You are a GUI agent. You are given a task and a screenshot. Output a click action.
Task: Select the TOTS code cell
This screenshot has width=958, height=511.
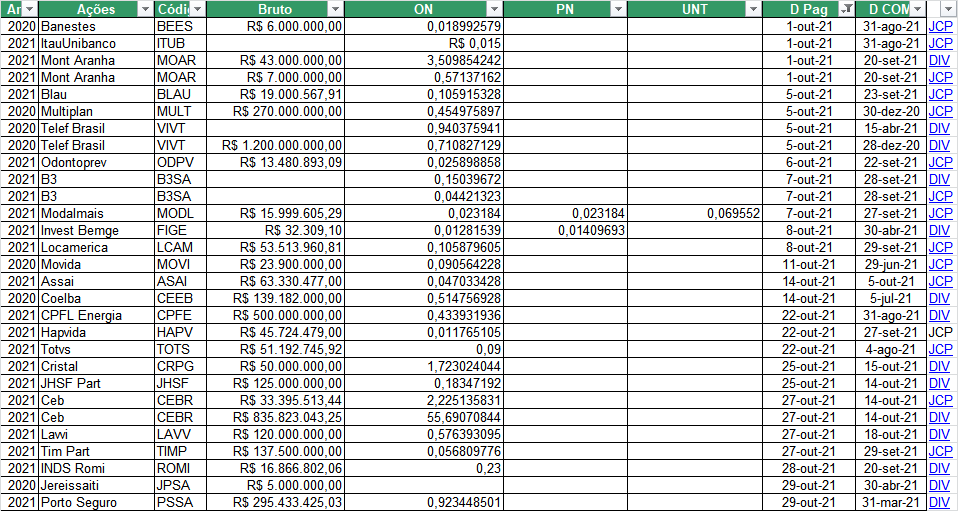pyautogui.click(x=180, y=350)
